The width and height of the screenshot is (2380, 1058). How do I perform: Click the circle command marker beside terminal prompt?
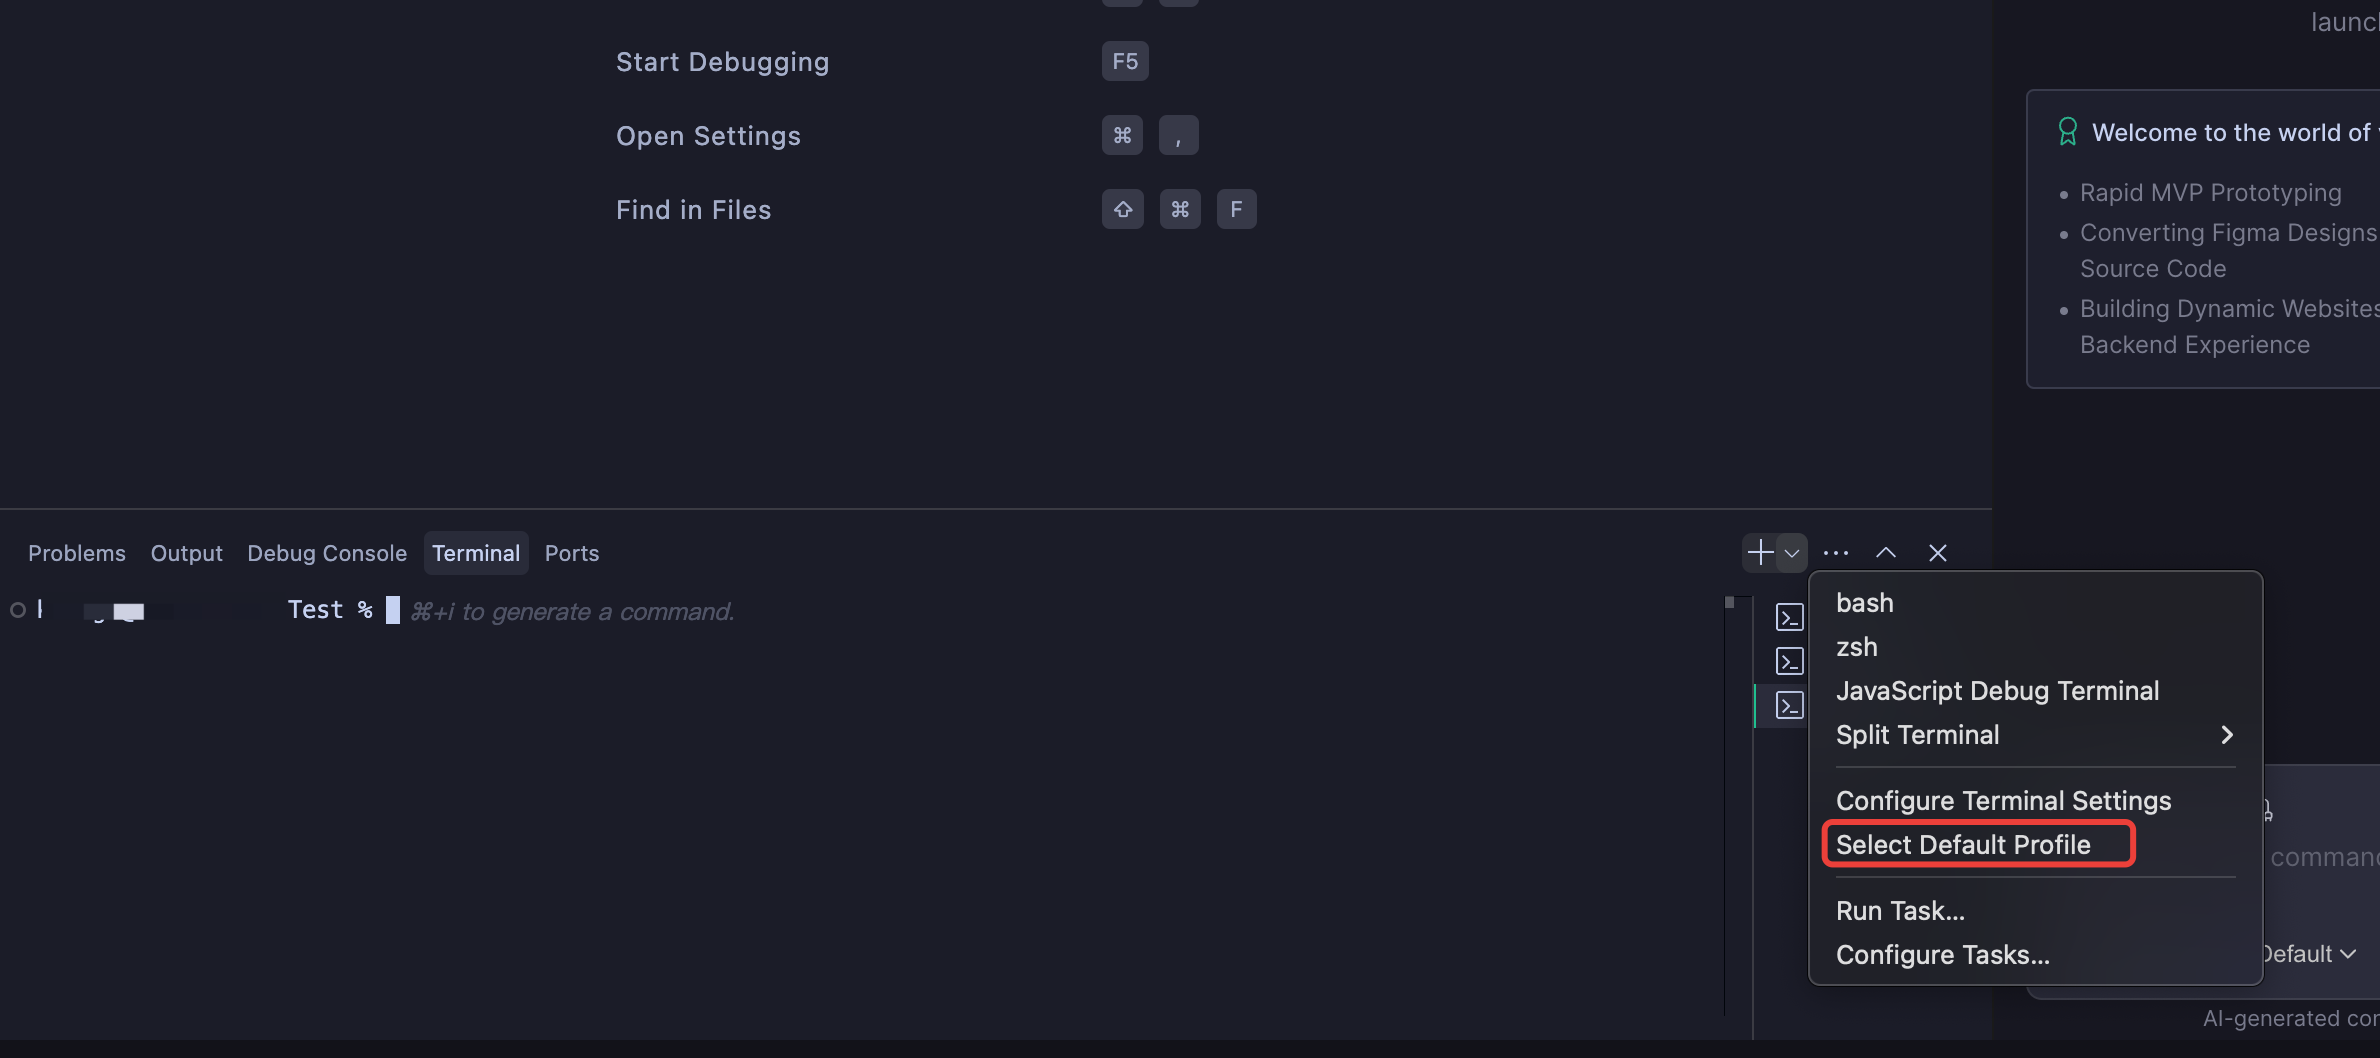[18, 610]
